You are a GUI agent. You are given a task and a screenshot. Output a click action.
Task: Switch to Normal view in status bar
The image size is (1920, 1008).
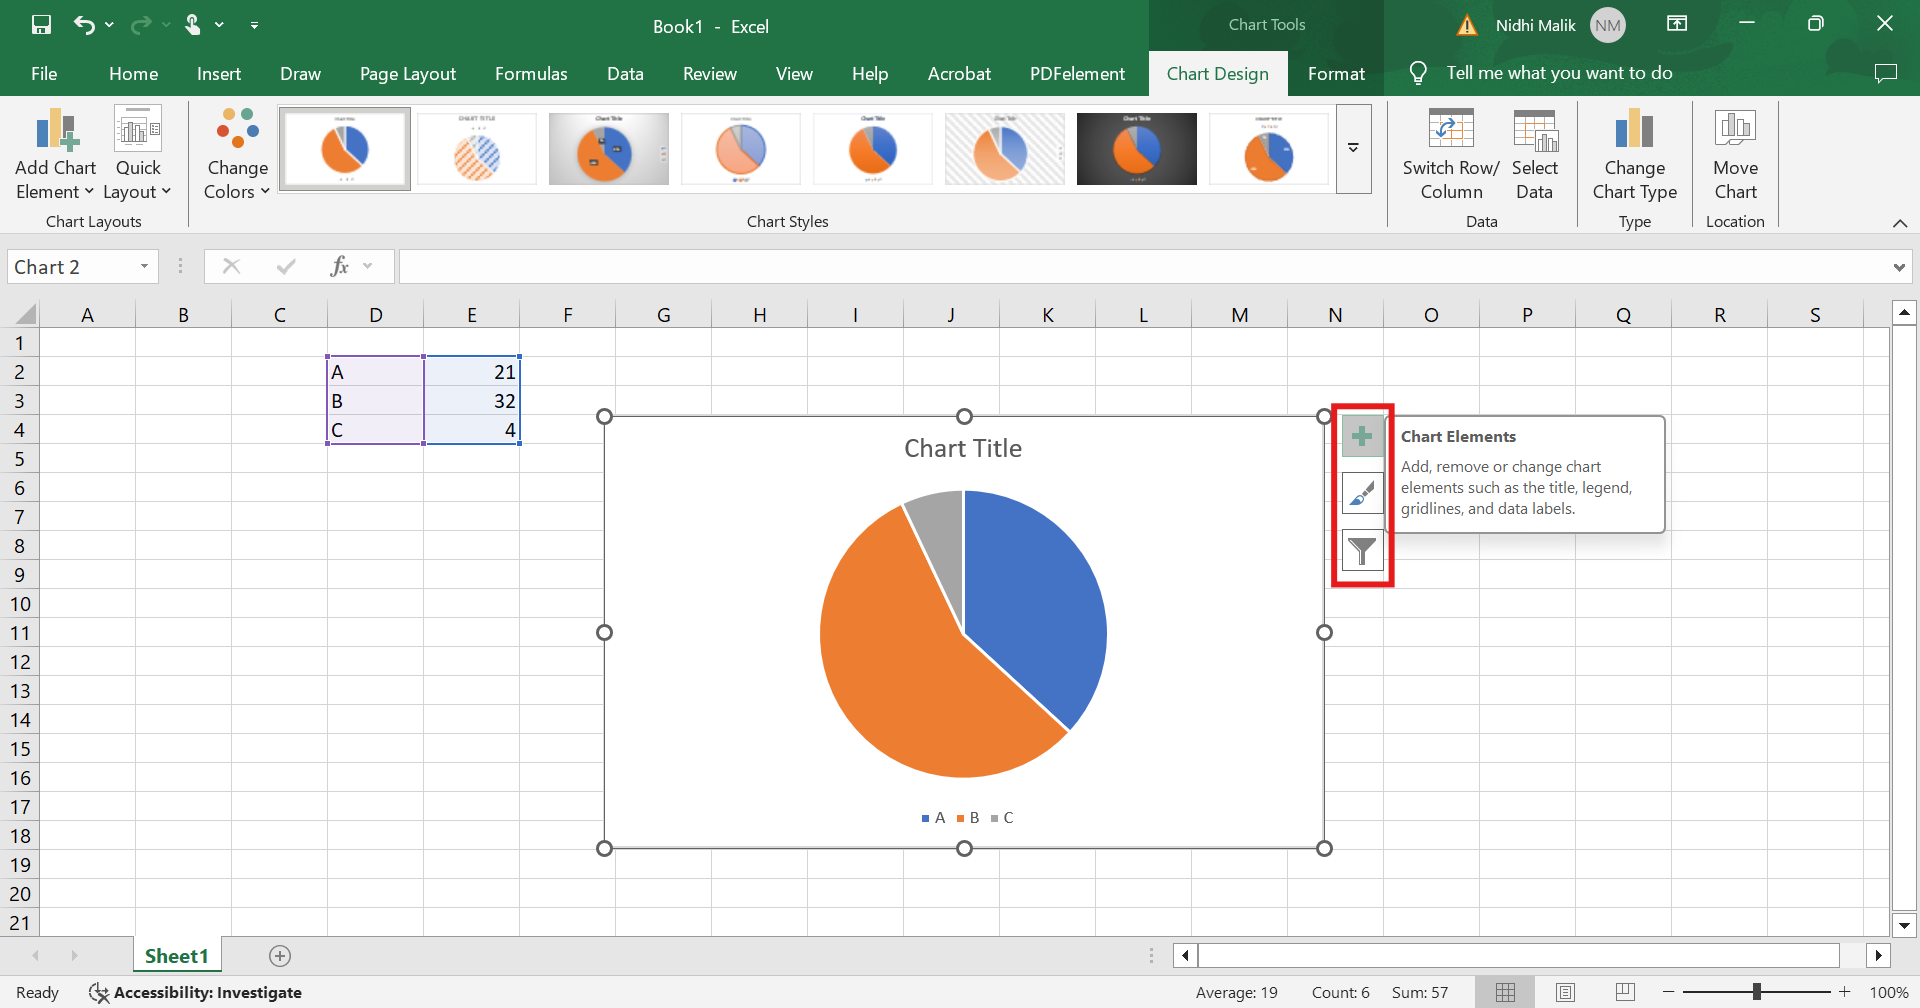(x=1505, y=992)
